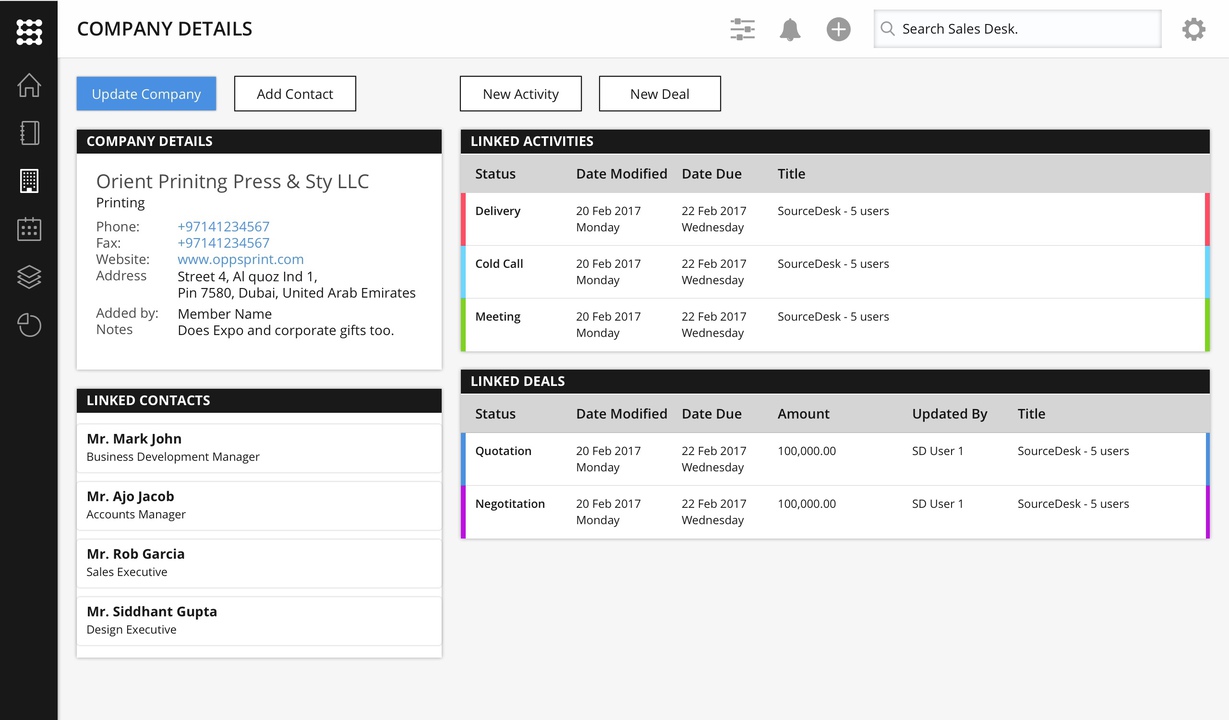Select the Companies building icon in sidebar
The image size is (1229, 720).
tap(29, 181)
